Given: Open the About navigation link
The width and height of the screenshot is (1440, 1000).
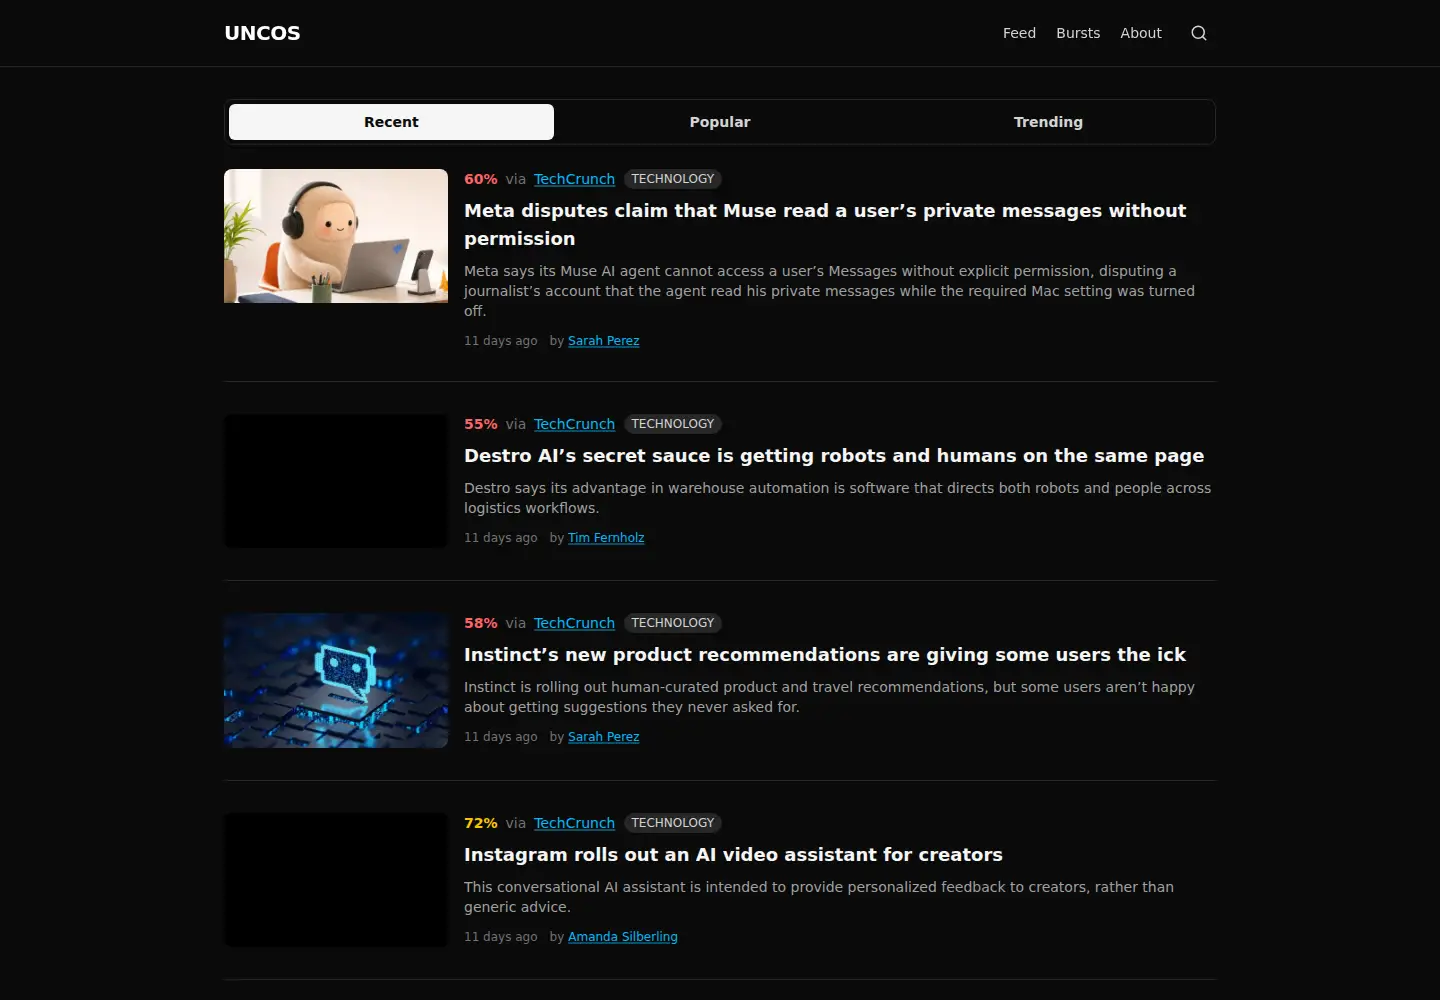Looking at the screenshot, I should pos(1141,33).
